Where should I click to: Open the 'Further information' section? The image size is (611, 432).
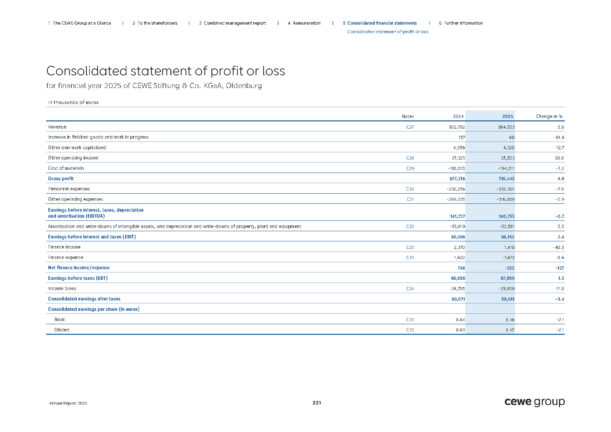tap(464, 21)
